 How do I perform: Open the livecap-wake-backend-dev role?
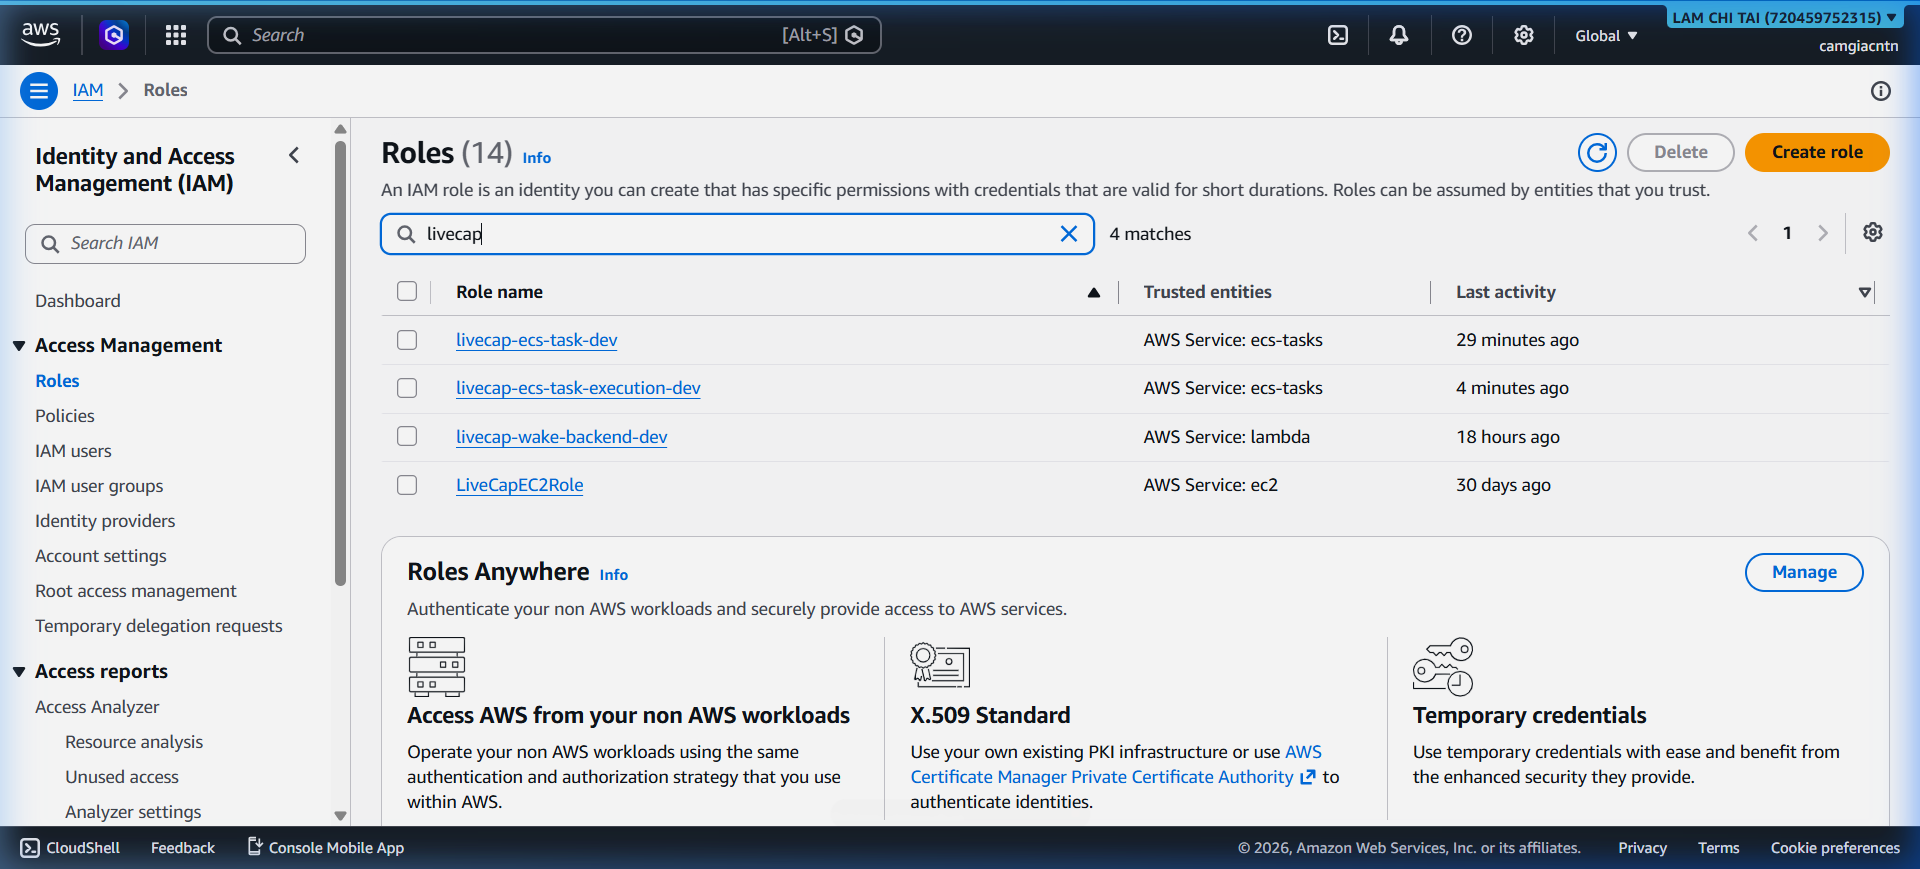pyautogui.click(x=561, y=437)
